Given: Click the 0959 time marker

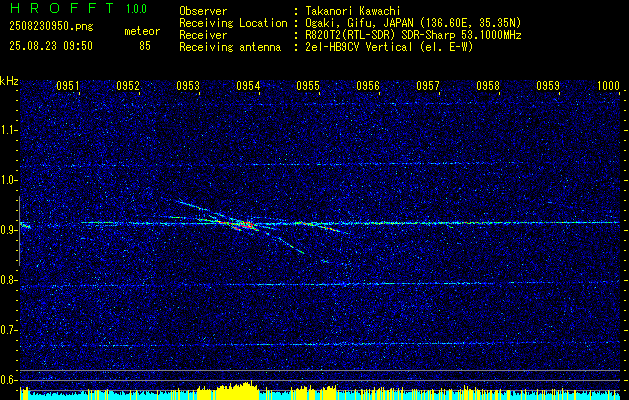Looking at the screenshot, I should pos(548,85).
